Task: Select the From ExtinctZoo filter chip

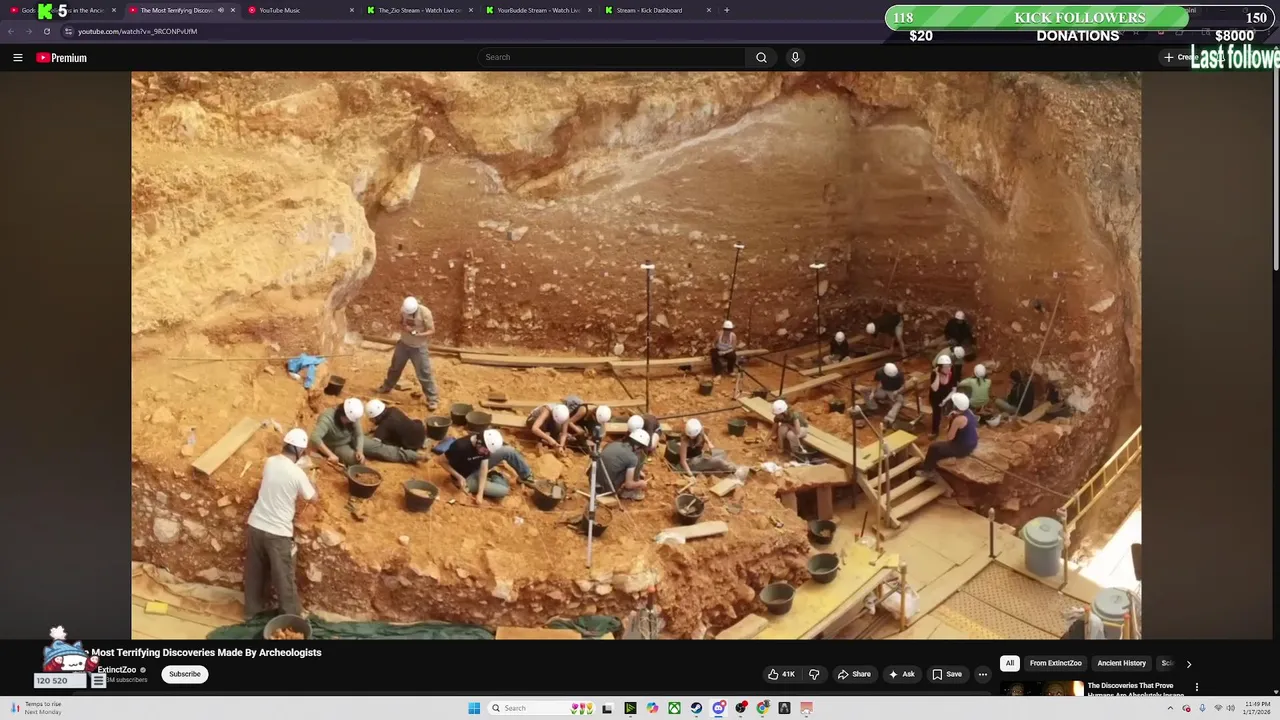Action: tap(1056, 663)
